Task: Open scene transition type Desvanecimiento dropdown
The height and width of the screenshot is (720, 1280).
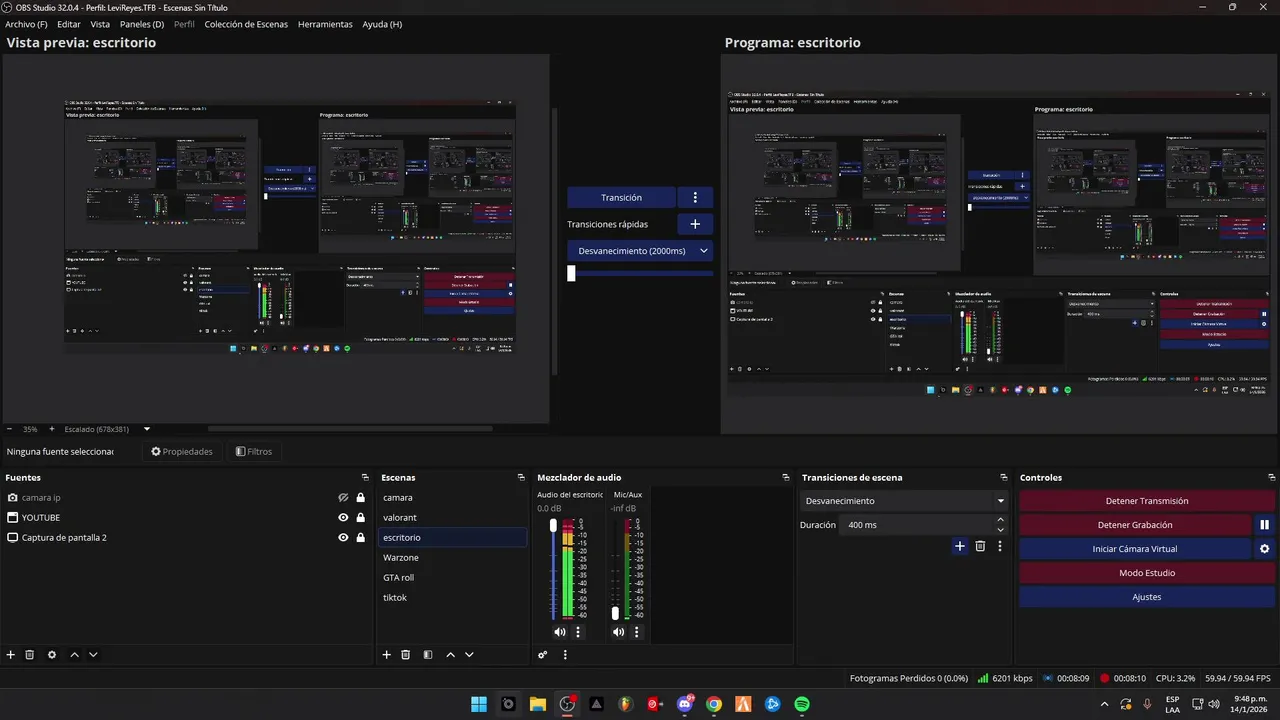Action: [905, 501]
